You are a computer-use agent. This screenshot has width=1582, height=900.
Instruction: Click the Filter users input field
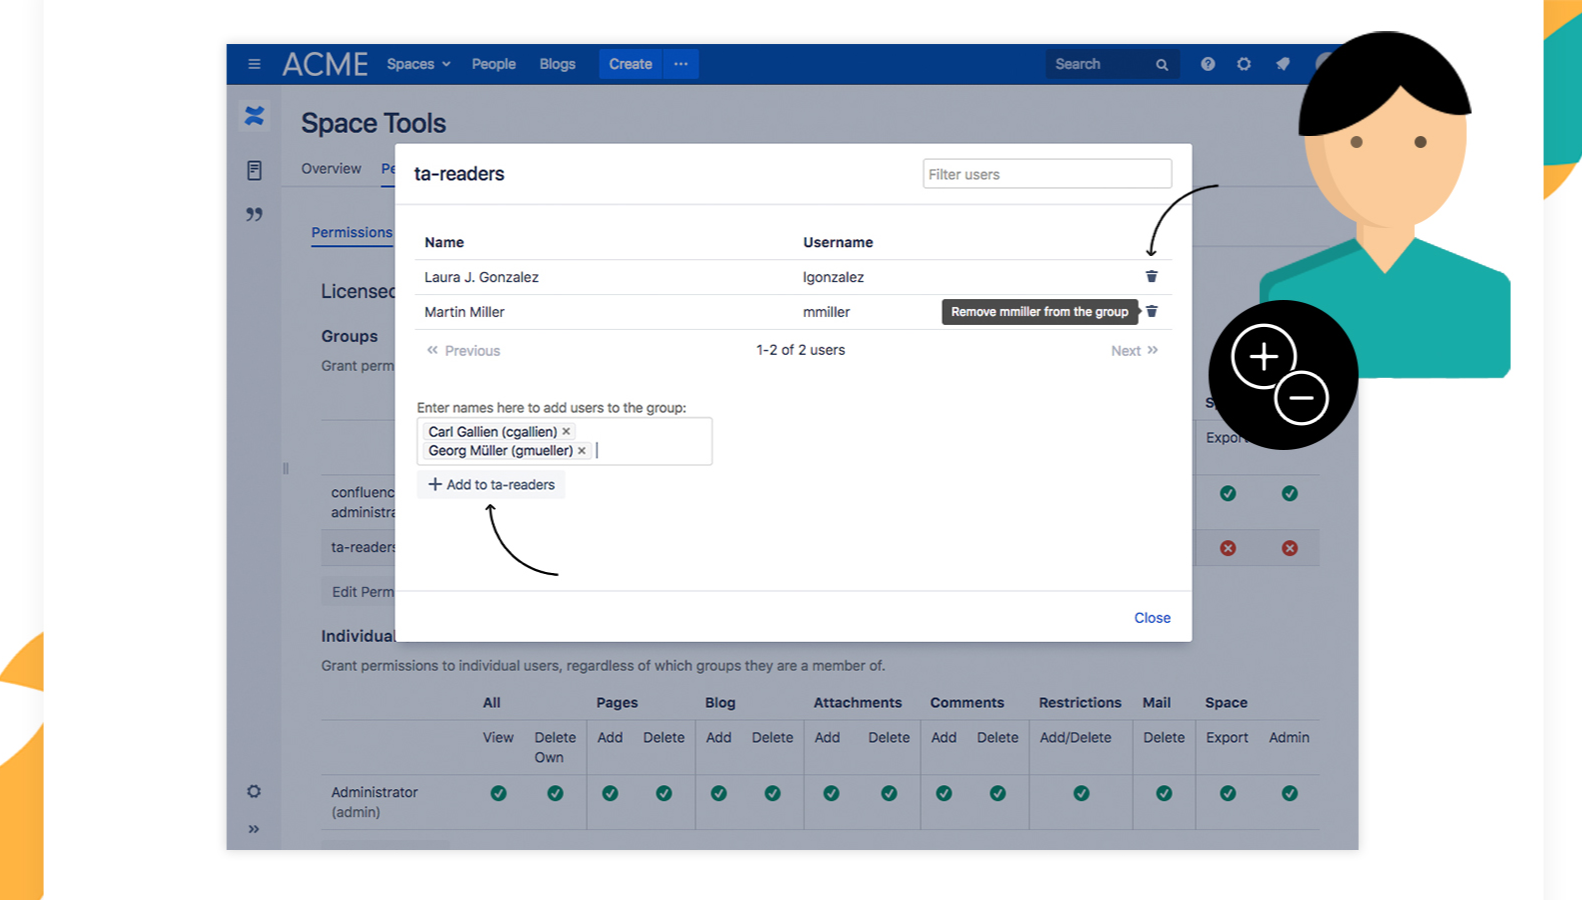[1046, 174]
